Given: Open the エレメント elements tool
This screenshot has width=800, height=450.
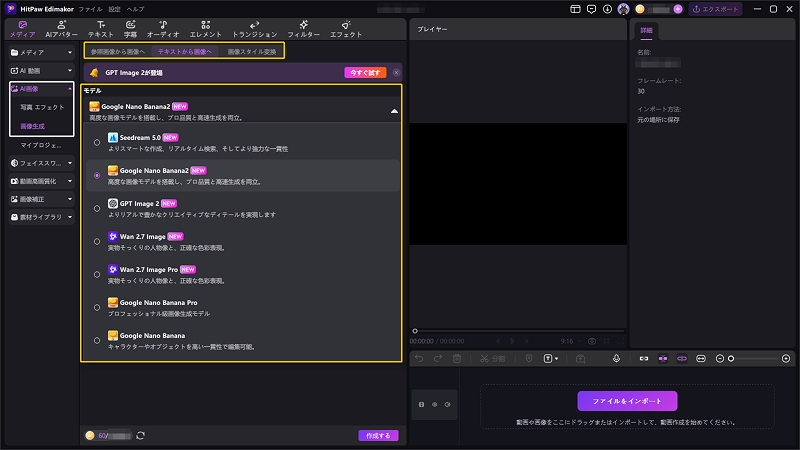Looking at the screenshot, I should pos(206,29).
